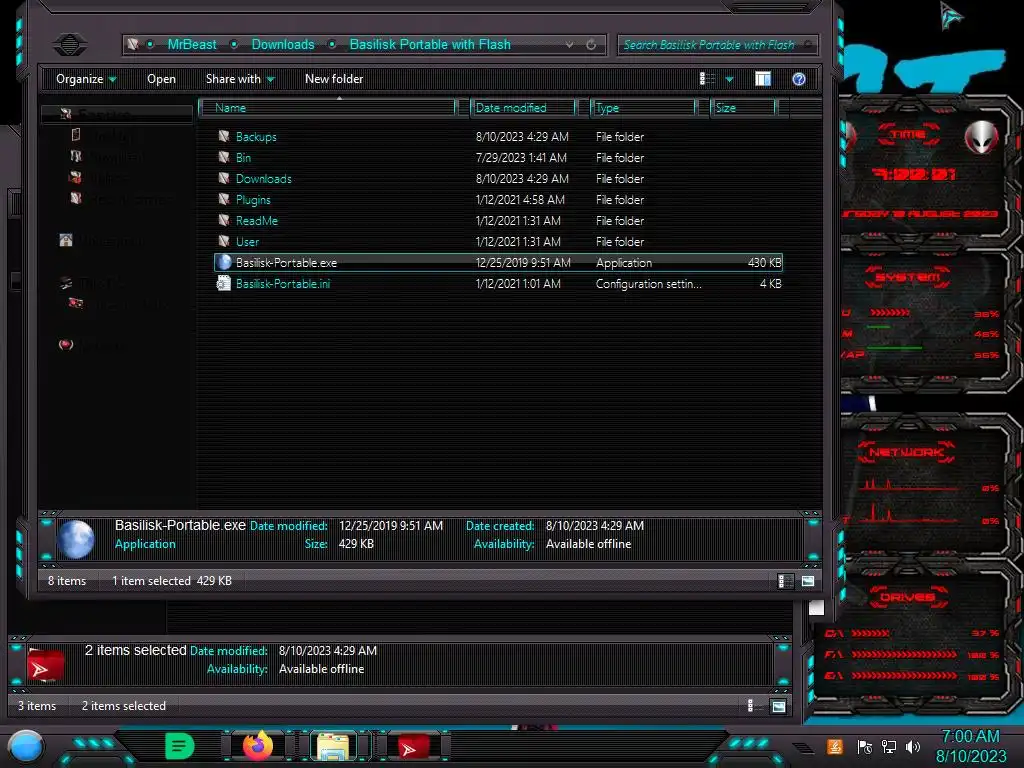Open the Action Center flag icon
Viewport: 1024px width, 768px height.
click(865, 747)
